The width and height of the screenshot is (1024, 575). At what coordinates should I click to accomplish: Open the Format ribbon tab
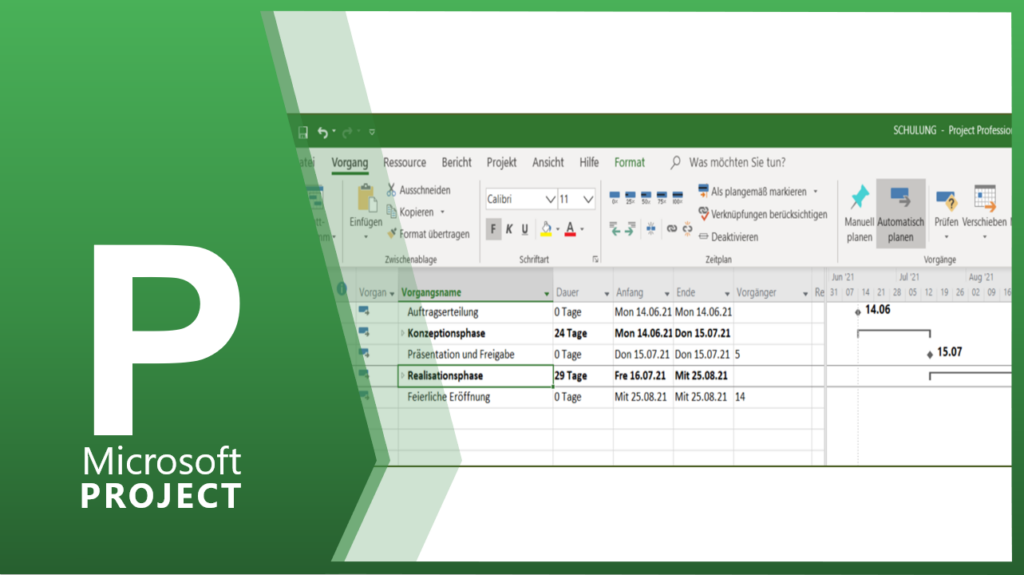pos(630,163)
